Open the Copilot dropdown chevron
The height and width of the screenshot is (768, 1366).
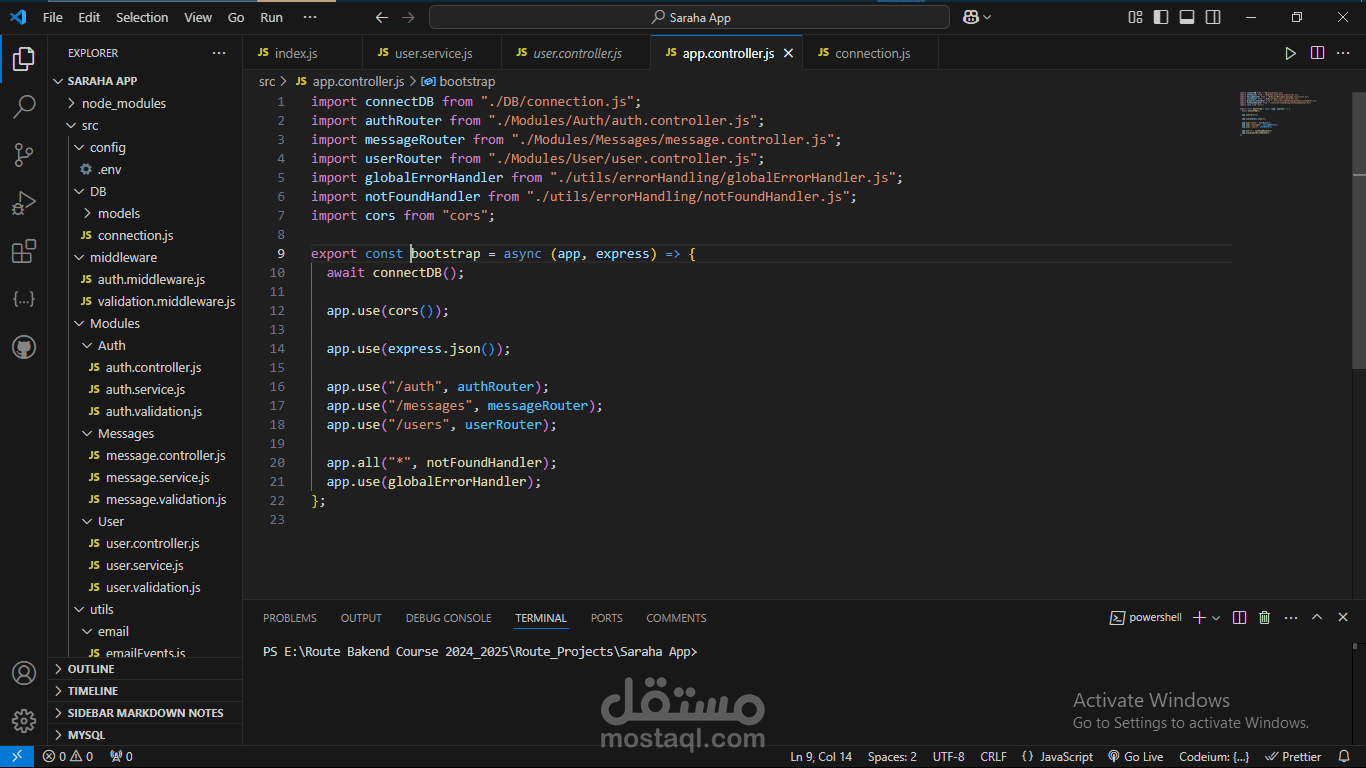point(987,17)
